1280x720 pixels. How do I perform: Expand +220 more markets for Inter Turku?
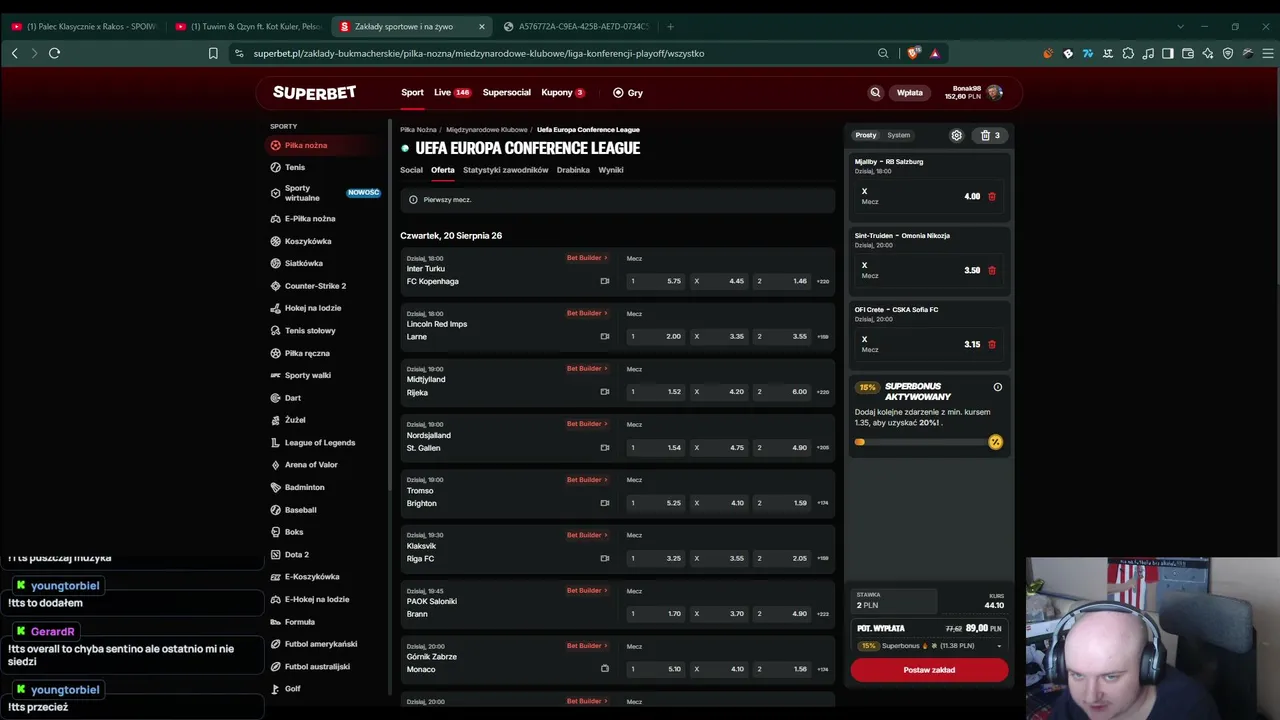tap(823, 281)
